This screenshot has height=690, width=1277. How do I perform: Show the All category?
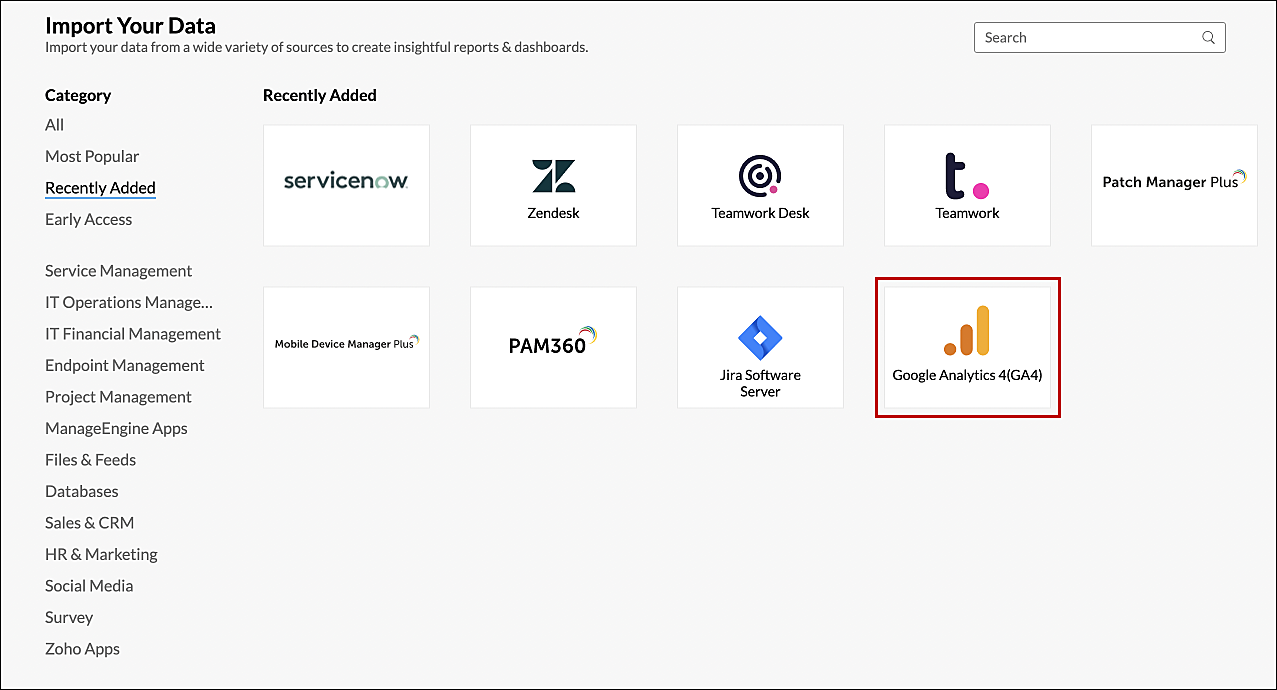coord(54,125)
